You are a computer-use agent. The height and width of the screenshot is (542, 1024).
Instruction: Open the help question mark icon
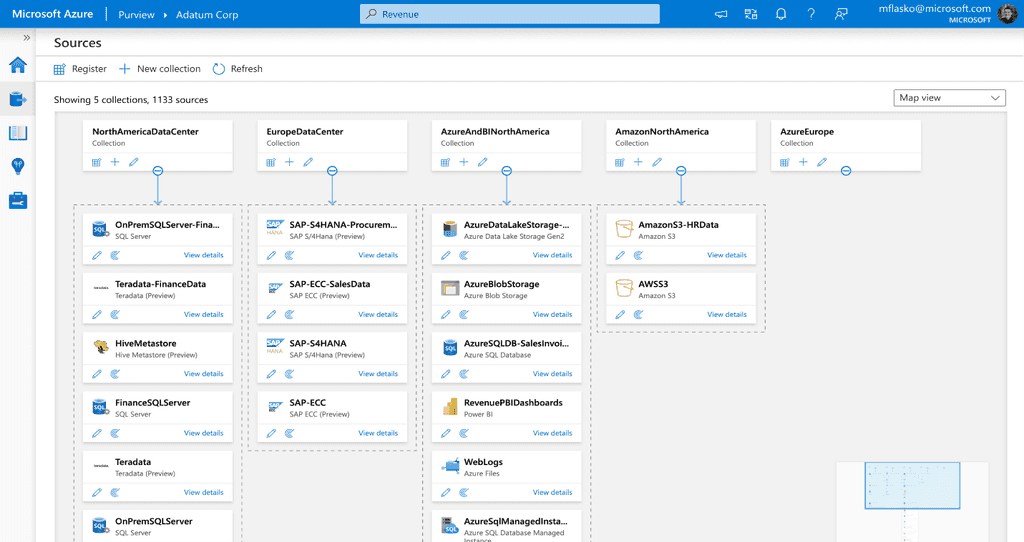click(x=810, y=14)
